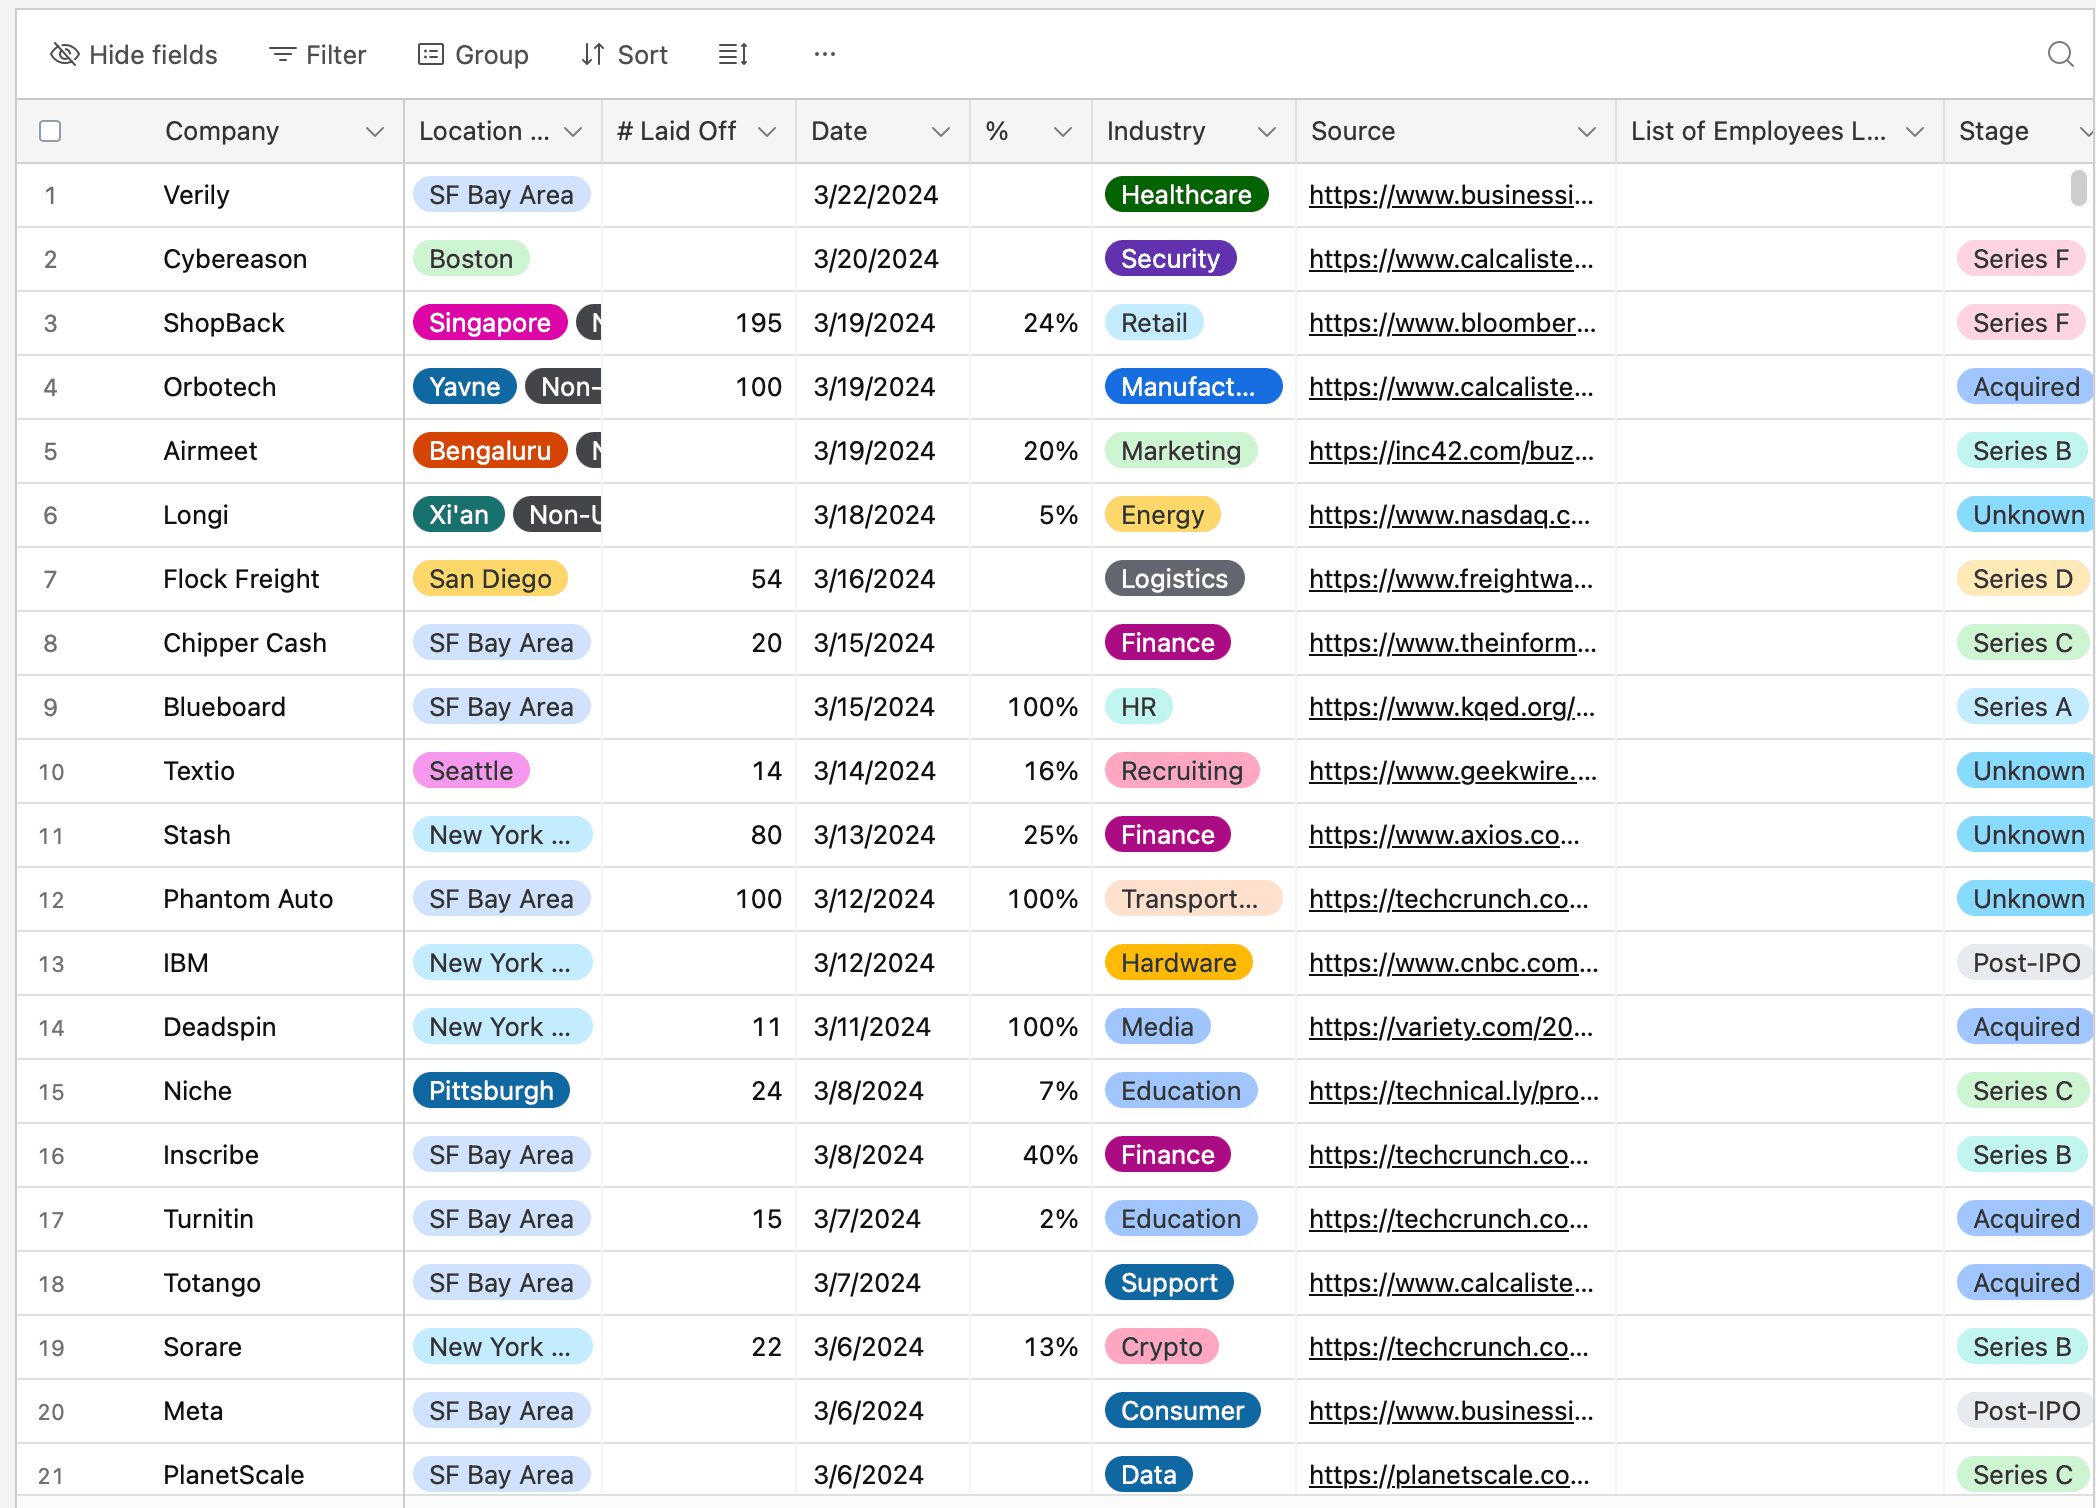Click the row height icon
The image size is (2096, 1508).
tap(733, 54)
